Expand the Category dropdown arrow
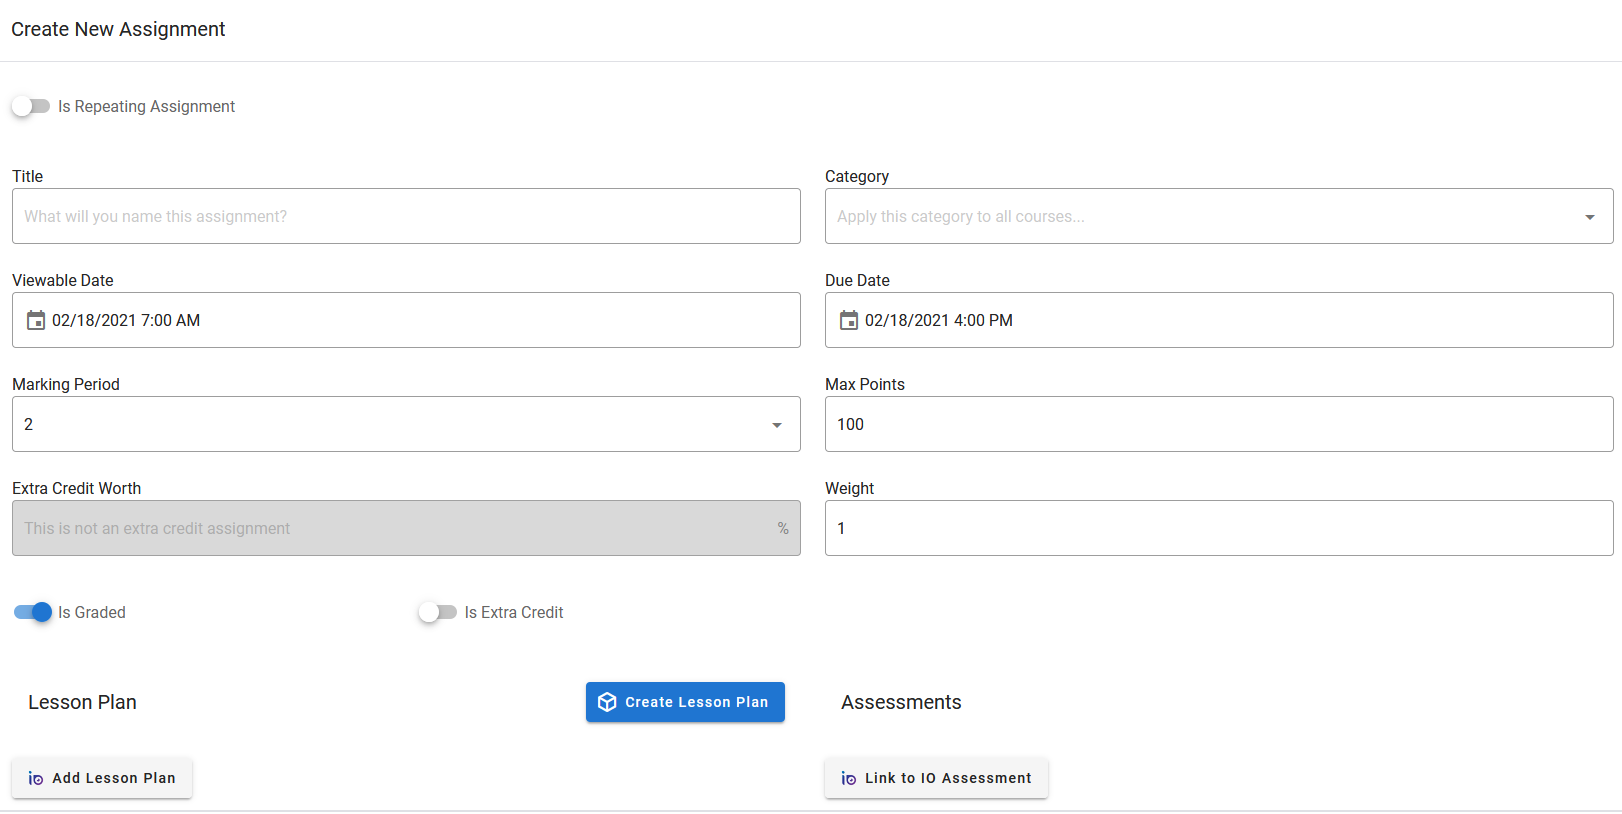 click(x=1590, y=217)
